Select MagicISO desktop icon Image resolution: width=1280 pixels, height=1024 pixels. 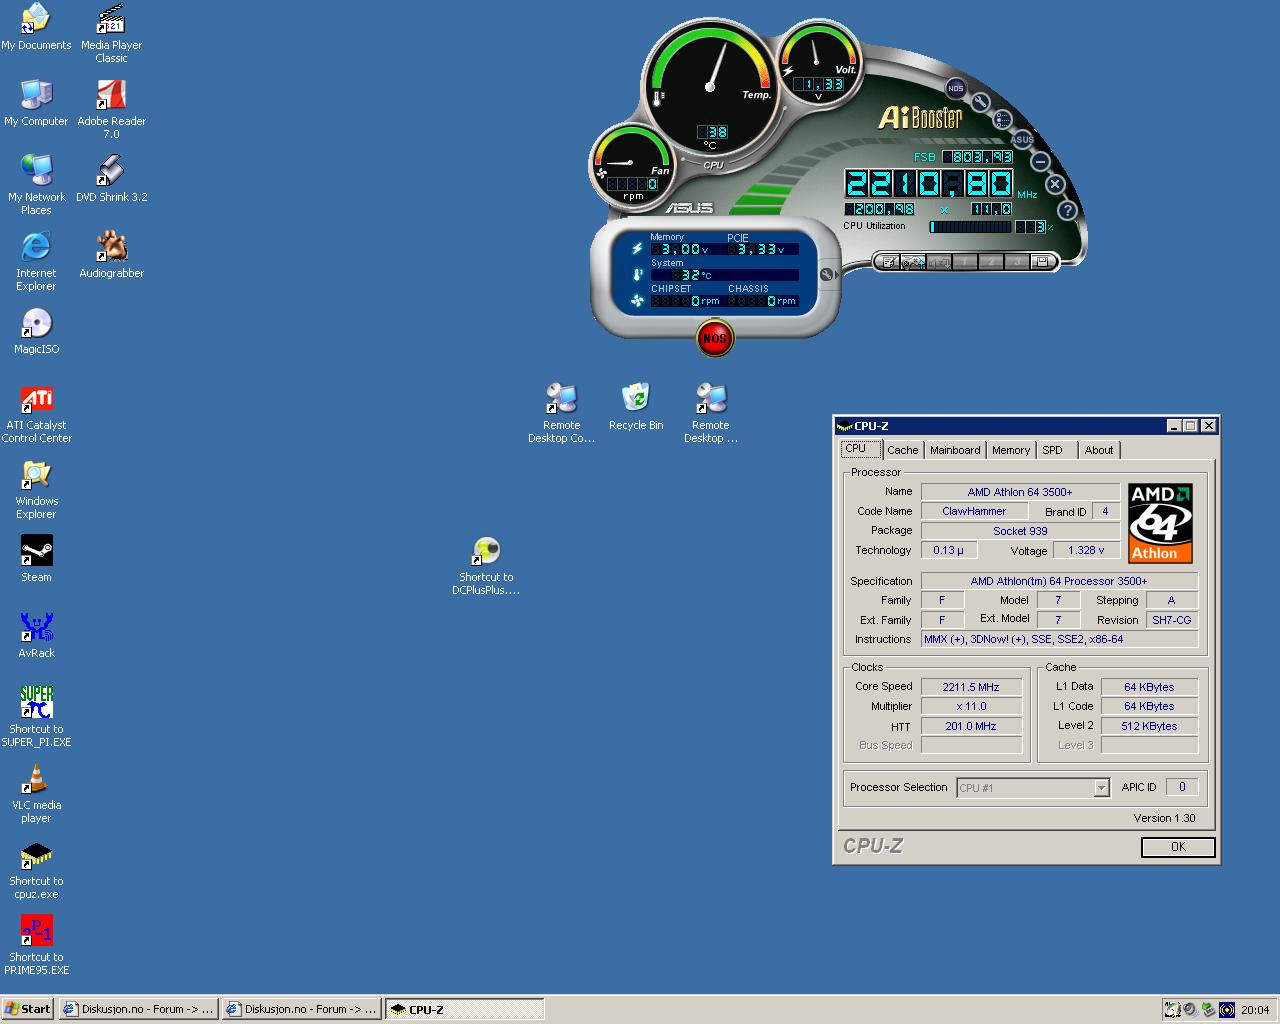tap(36, 331)
